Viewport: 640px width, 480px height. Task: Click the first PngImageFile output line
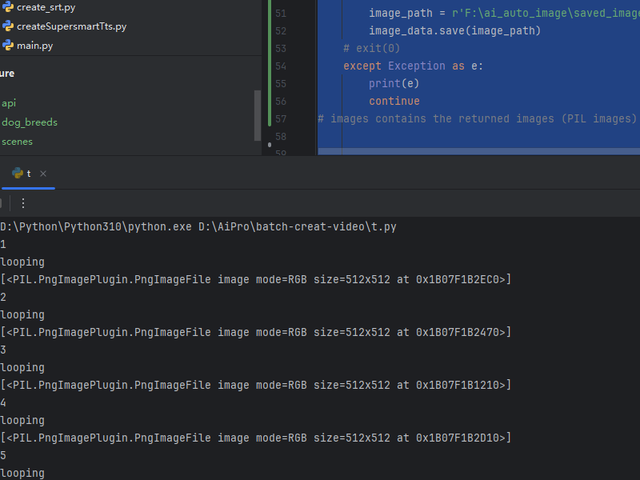(255, 279)
